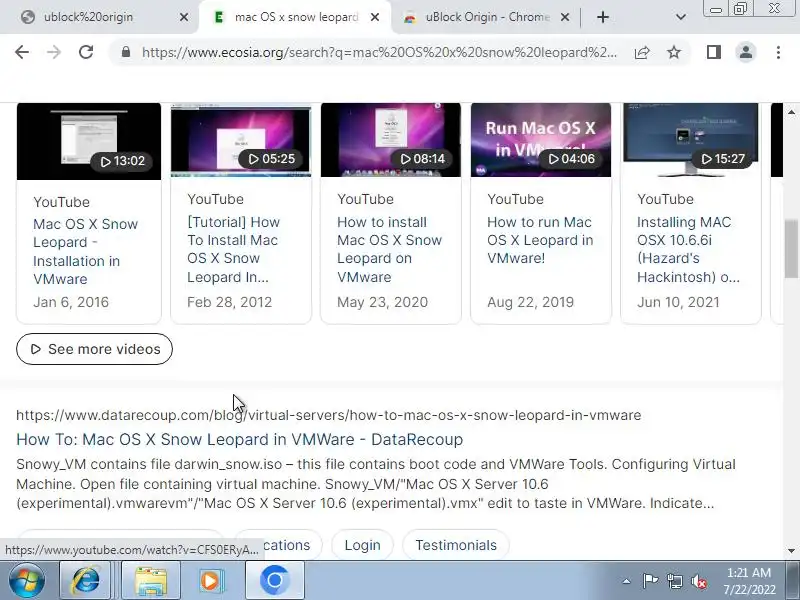Open How to install Mac OS X Snow Leopard on VMware
The height and width of the screenshot is (600, 800).
pyautogui.click(x=389, y=249)
